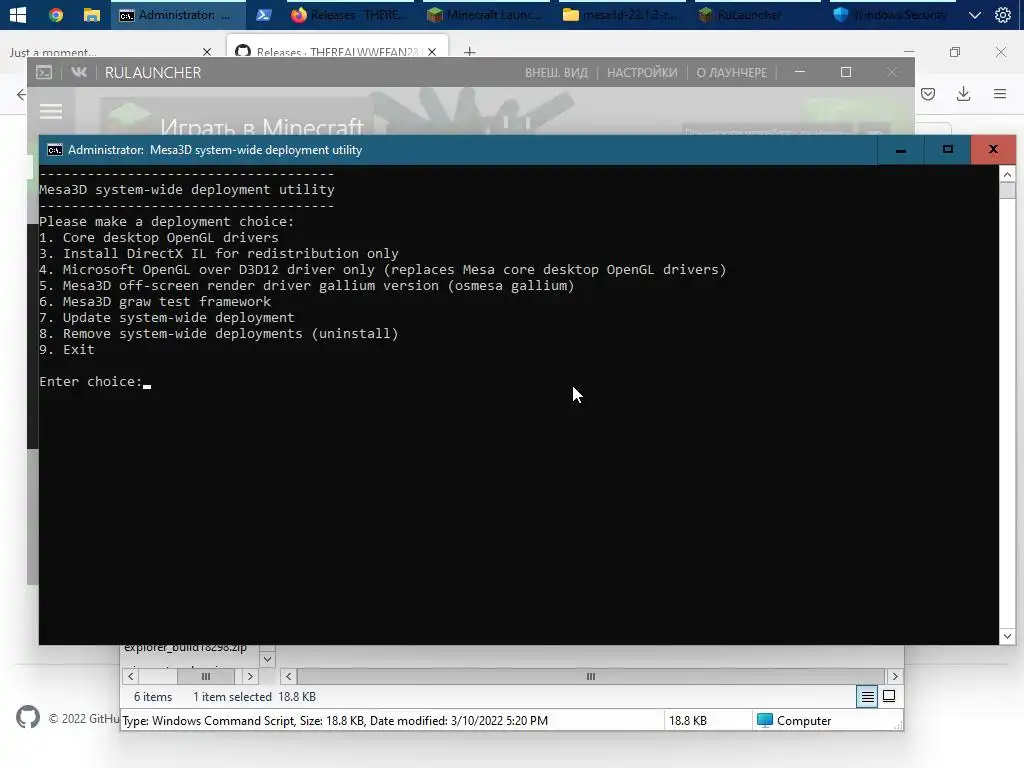Open НАСТРОЙКИ menu in RuLauncher
The width and height of the screenshot is (1024, 768).
[642, 72]
